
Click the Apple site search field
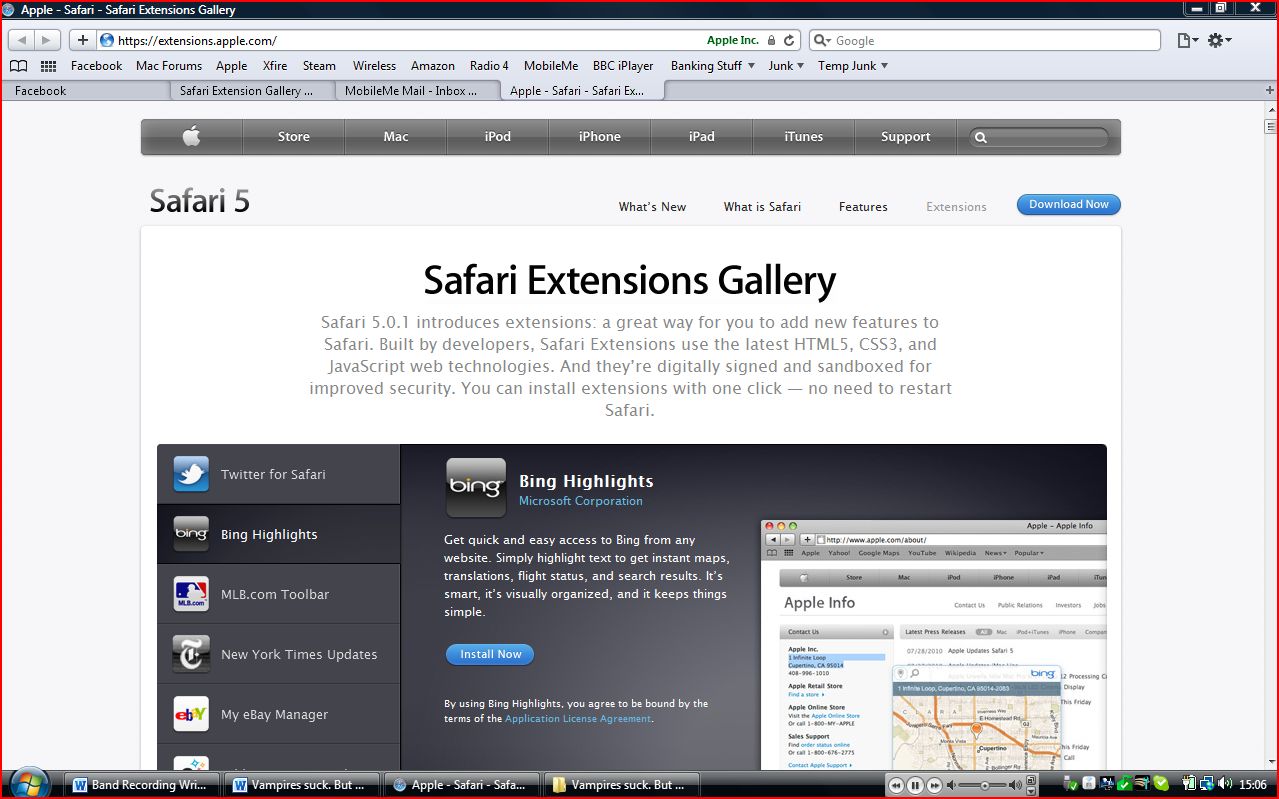point(1039,137)
